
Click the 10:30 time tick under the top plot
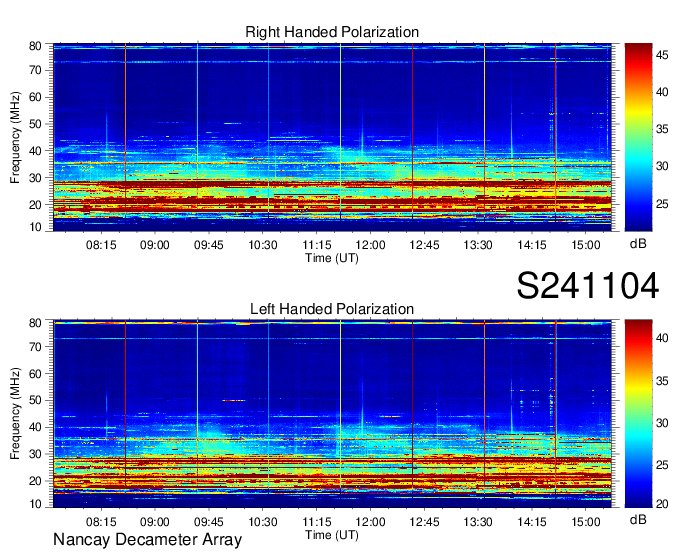click(x=263, y=245)
